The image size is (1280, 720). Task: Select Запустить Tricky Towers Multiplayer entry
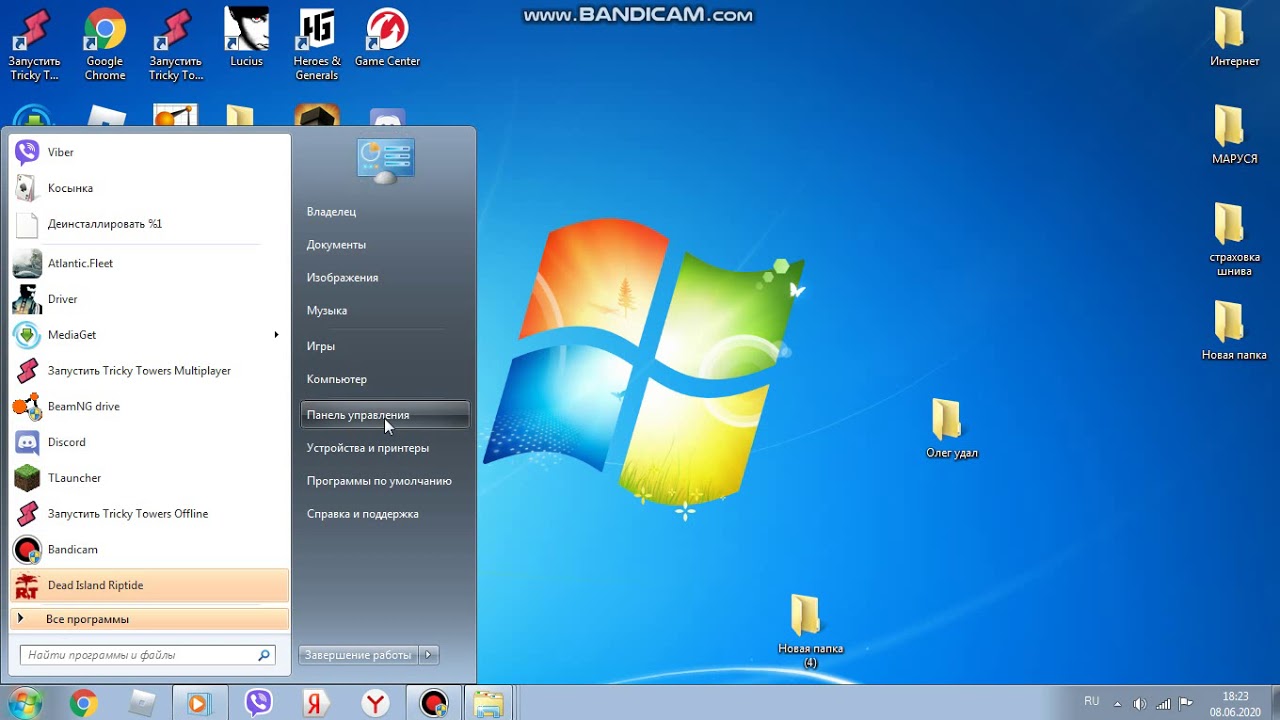click(150, 371)
